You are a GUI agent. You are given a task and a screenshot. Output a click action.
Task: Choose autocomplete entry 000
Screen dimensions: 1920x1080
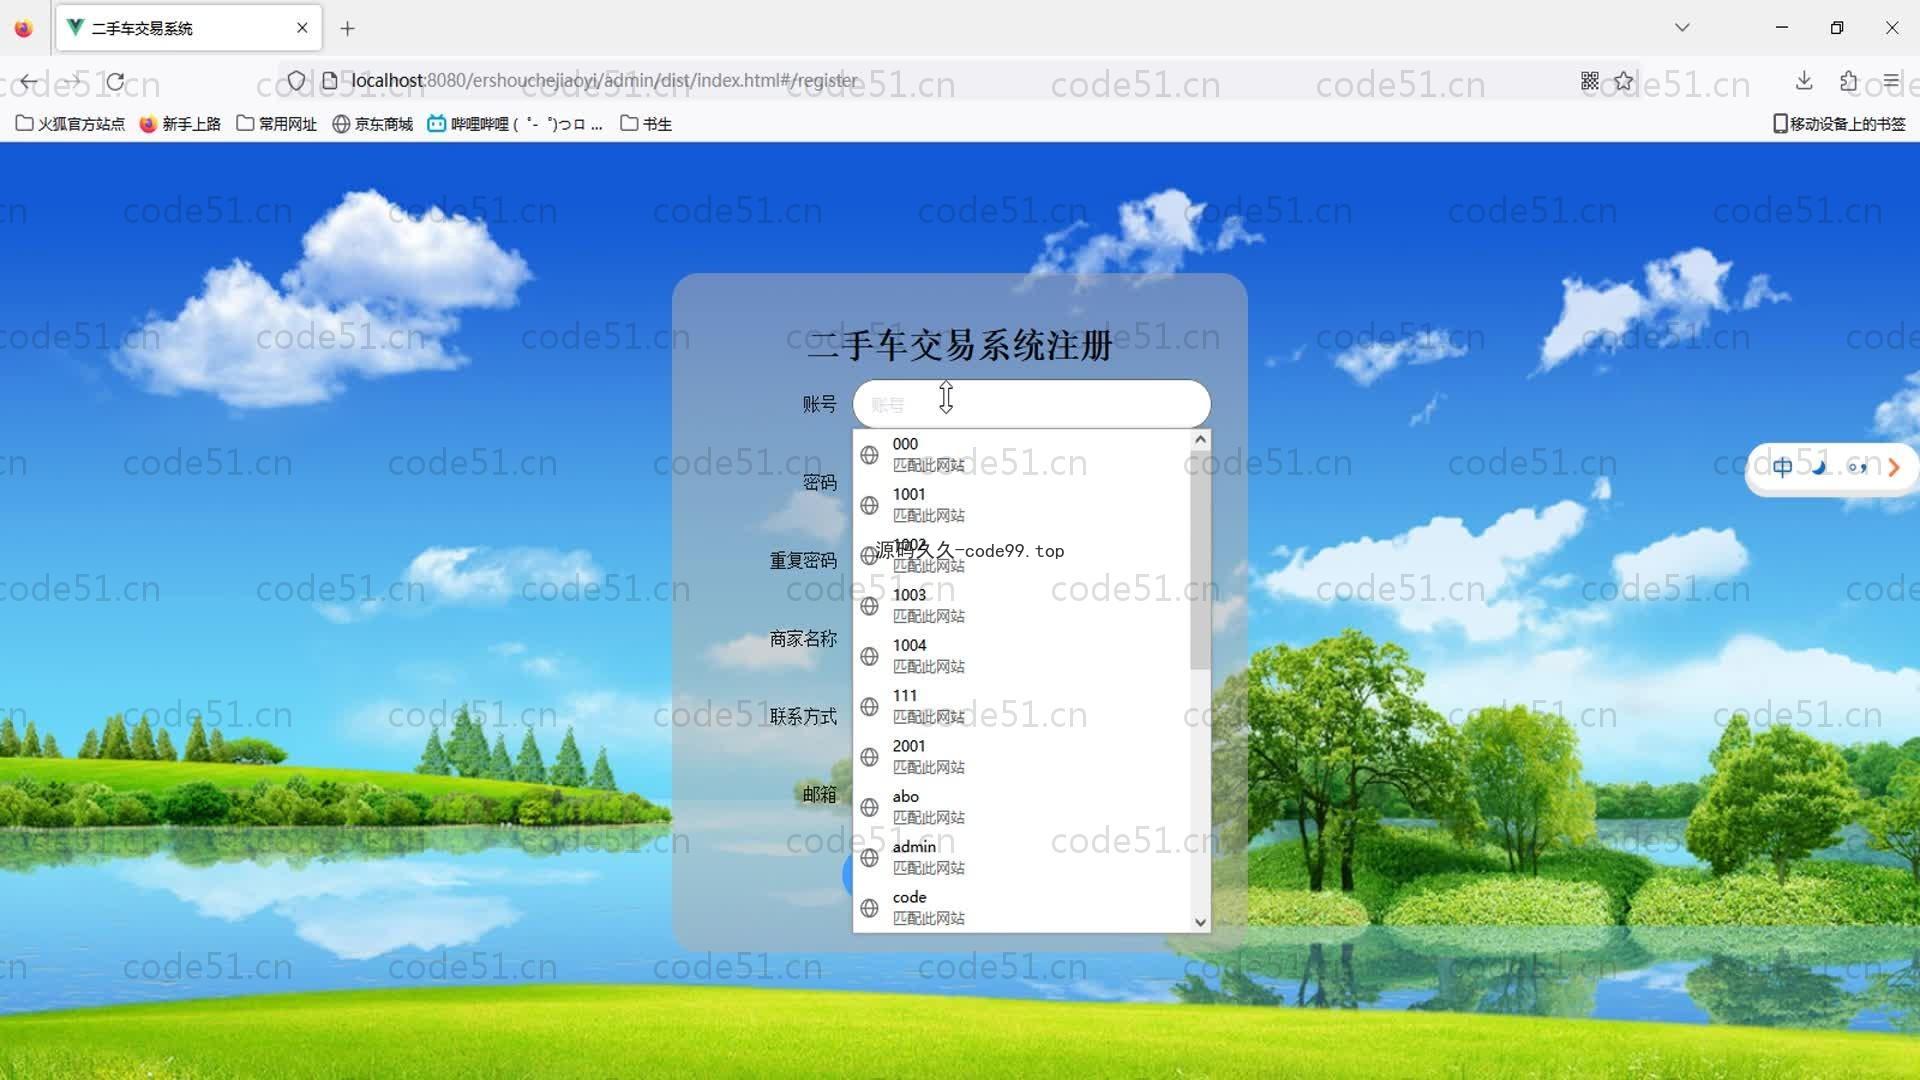coord(1022,454)
